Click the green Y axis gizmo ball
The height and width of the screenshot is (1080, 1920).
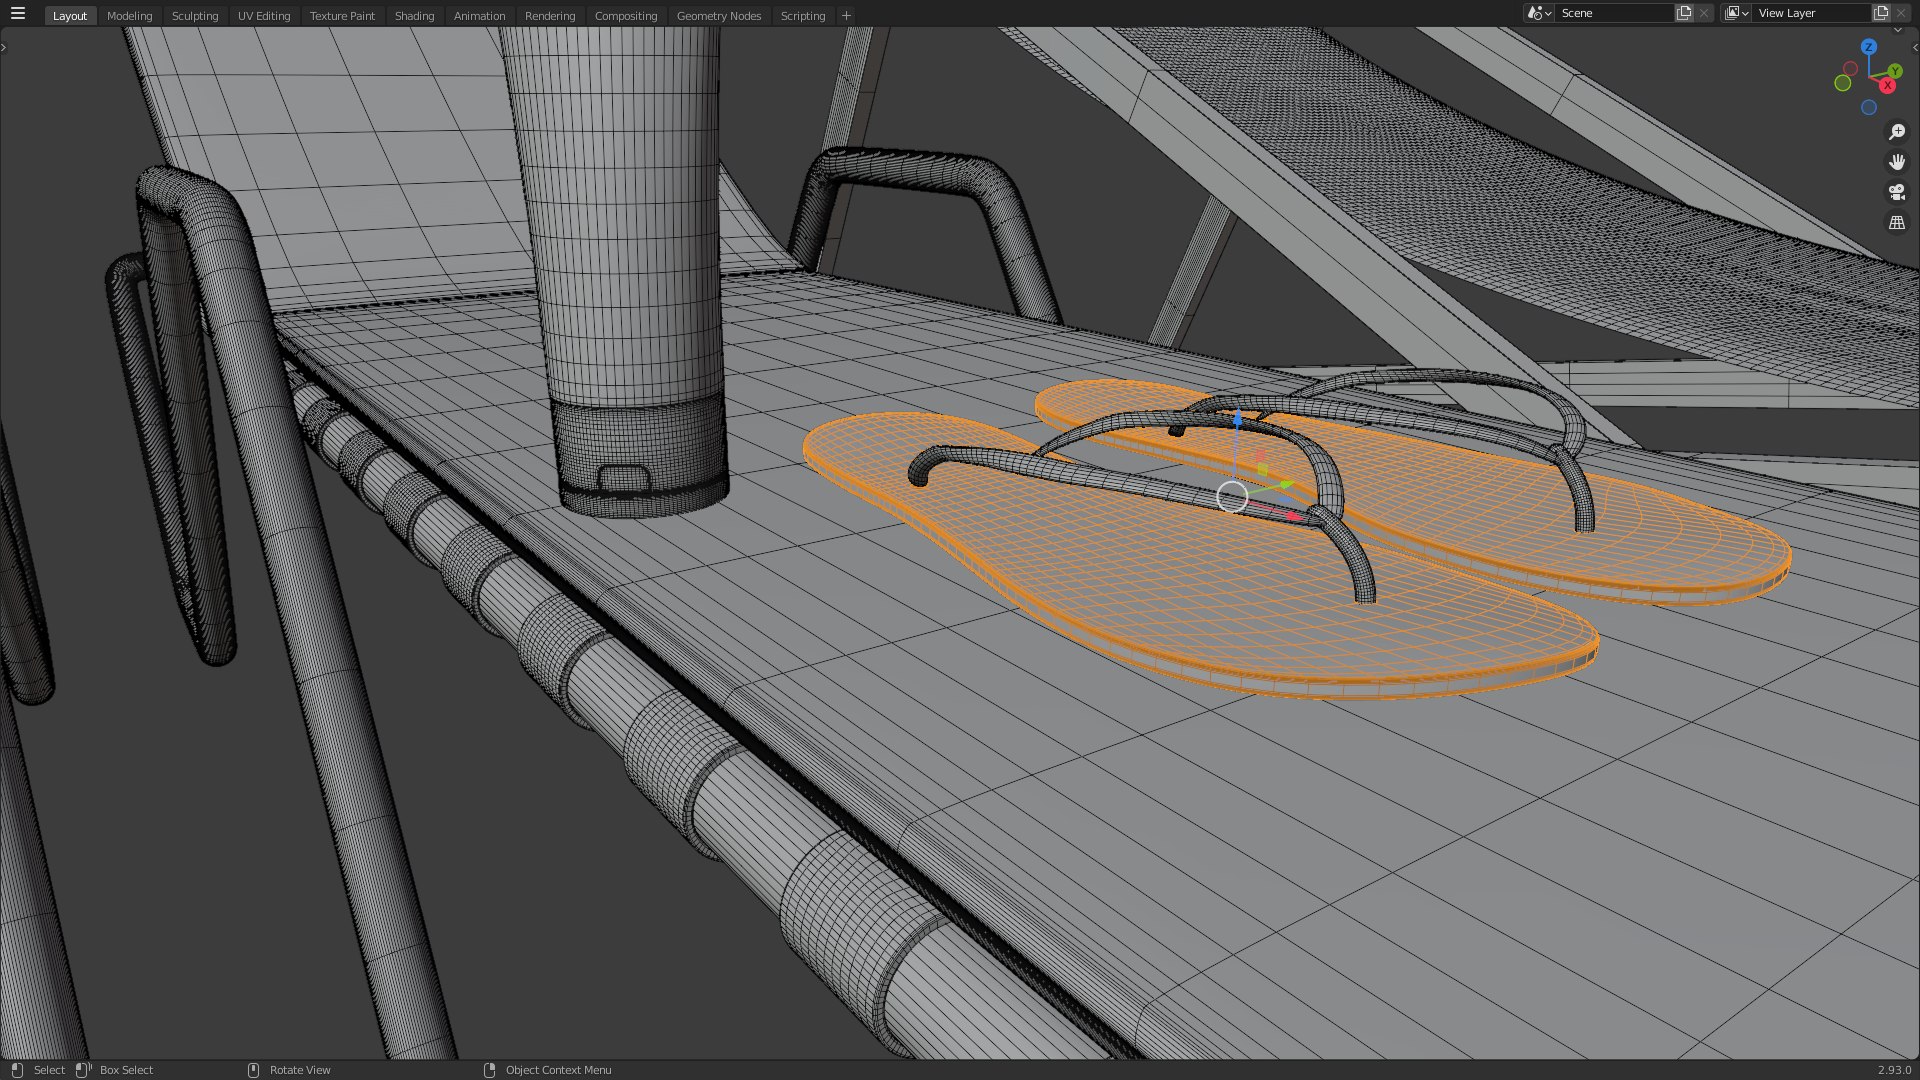(x=1895, y=71)
